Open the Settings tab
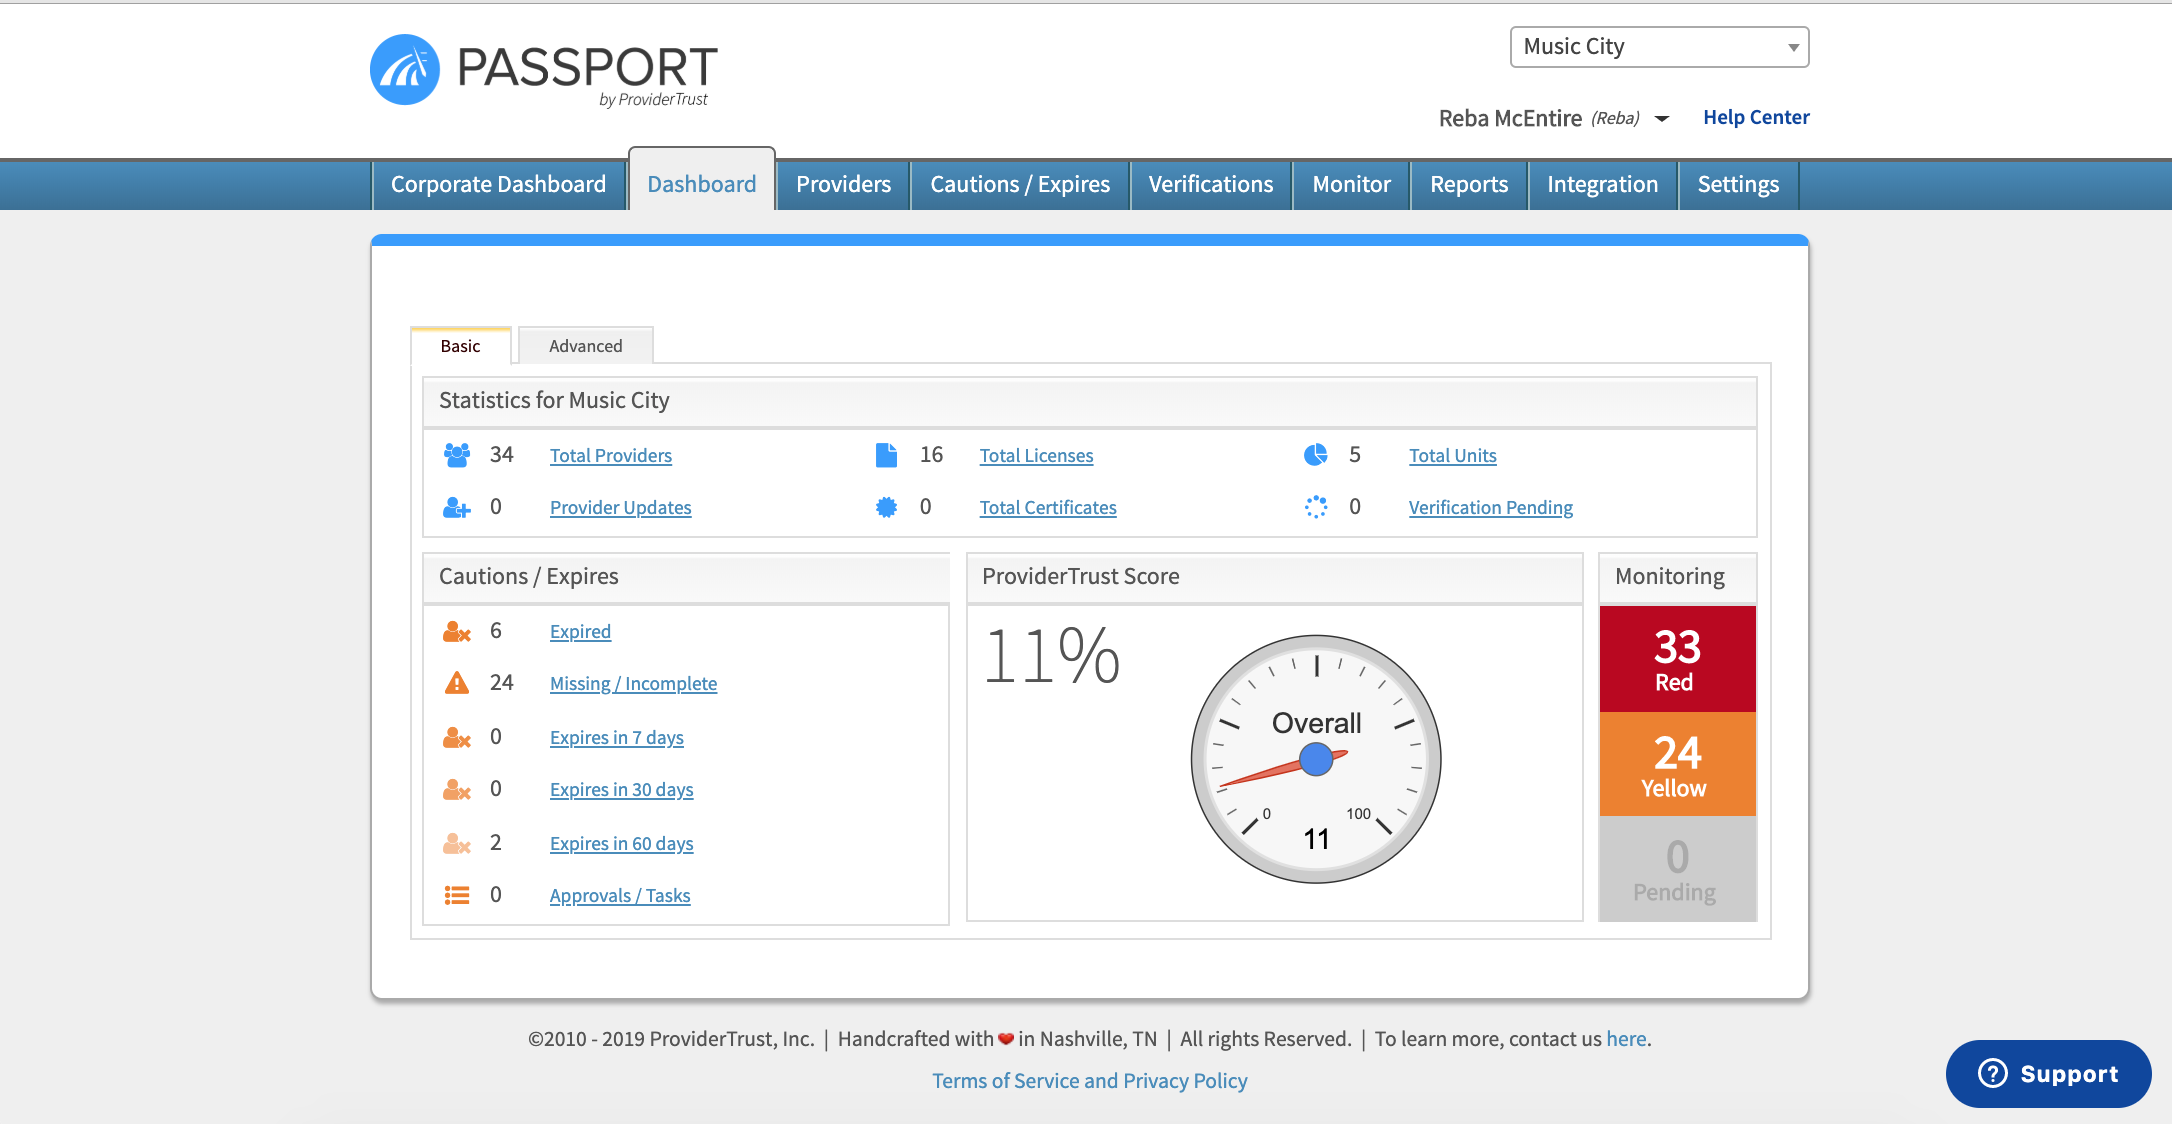Screen dimensions: 2172x1124 pyautogui.click(x=1738, y=185)
